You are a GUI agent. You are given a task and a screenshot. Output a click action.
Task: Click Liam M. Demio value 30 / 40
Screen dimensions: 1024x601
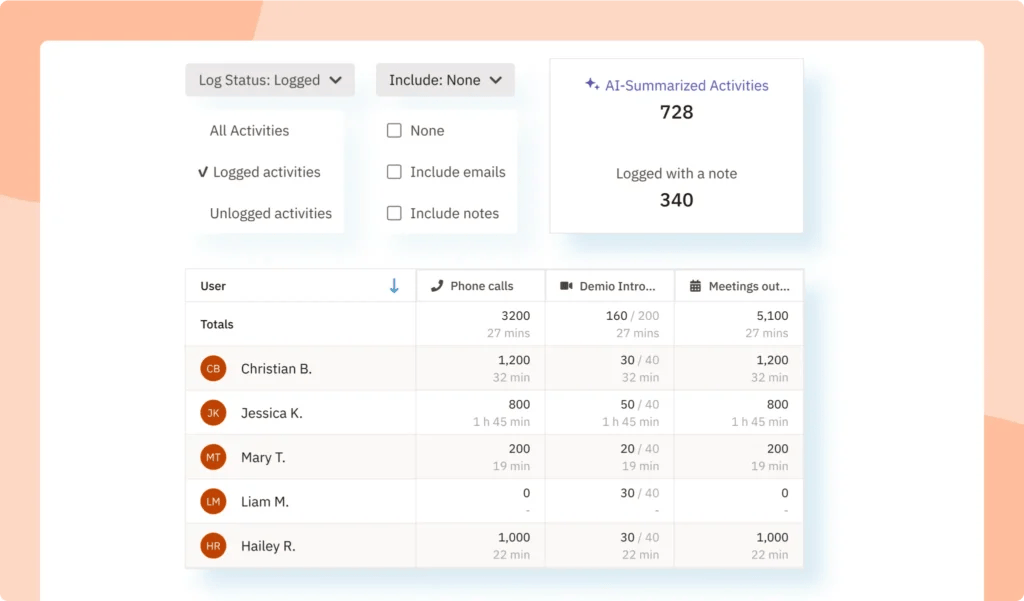(x=639, y=493)
